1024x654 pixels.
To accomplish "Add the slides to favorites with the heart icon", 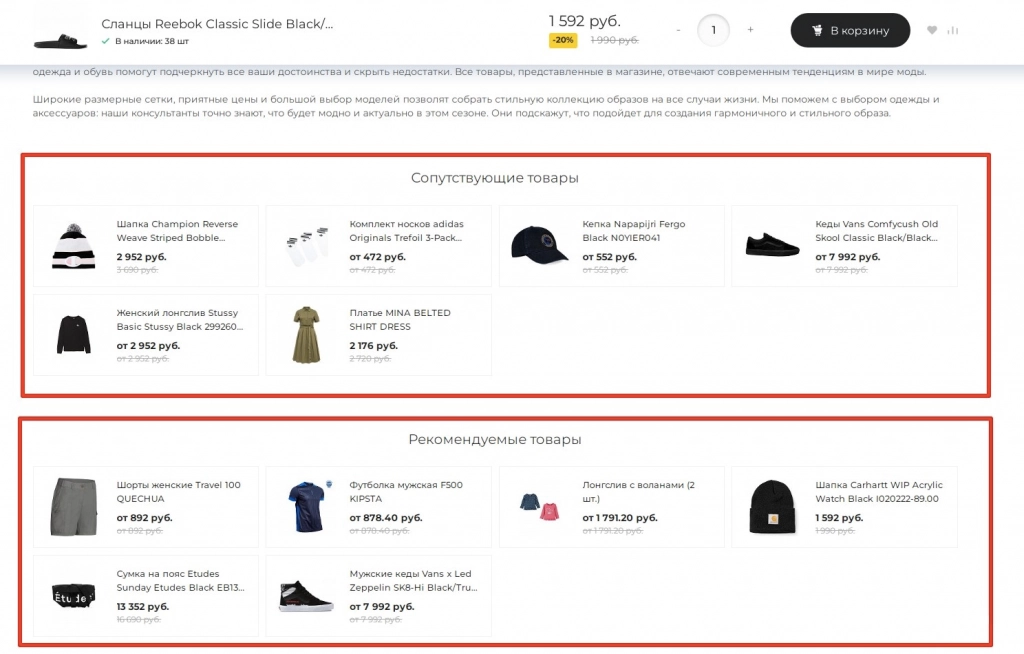I will tap(932, 30).
